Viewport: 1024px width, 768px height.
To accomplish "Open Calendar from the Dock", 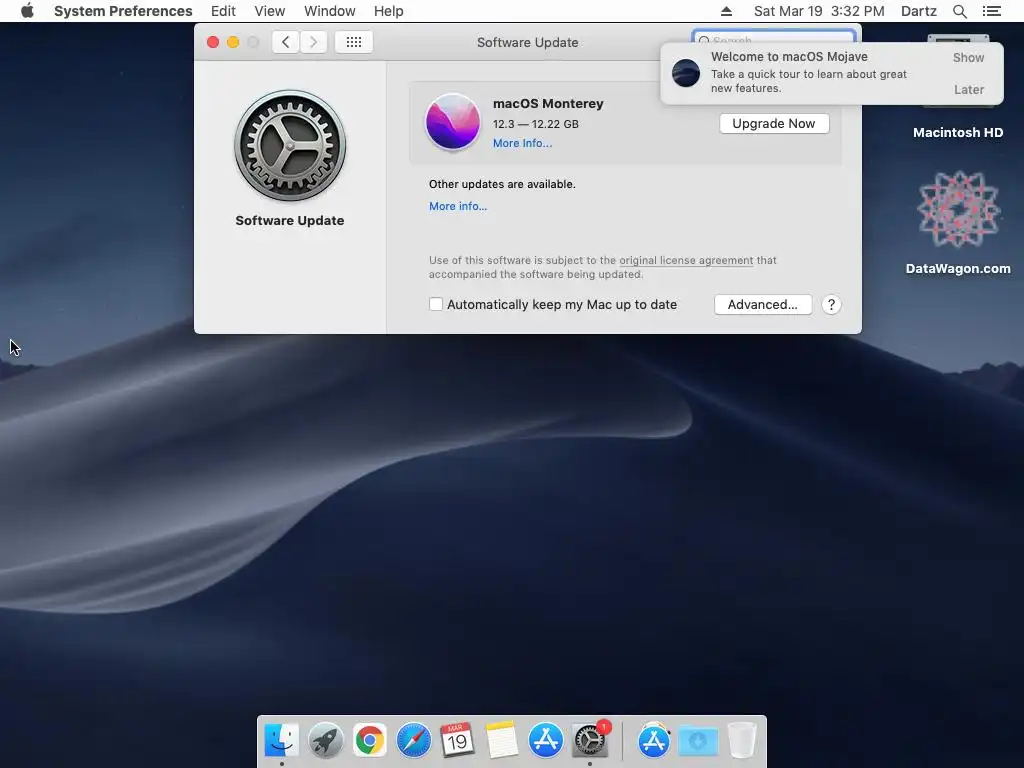I will 457,740.
